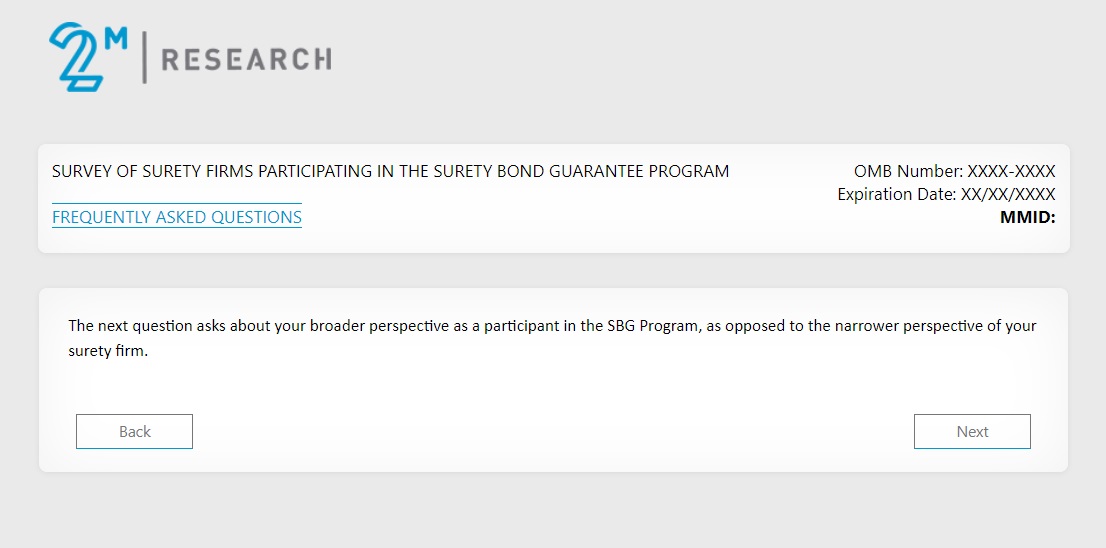Click the bold MMID label
Image resolution: width=1106 pixels, height=548 pixels.
(x=1027, y=217)
